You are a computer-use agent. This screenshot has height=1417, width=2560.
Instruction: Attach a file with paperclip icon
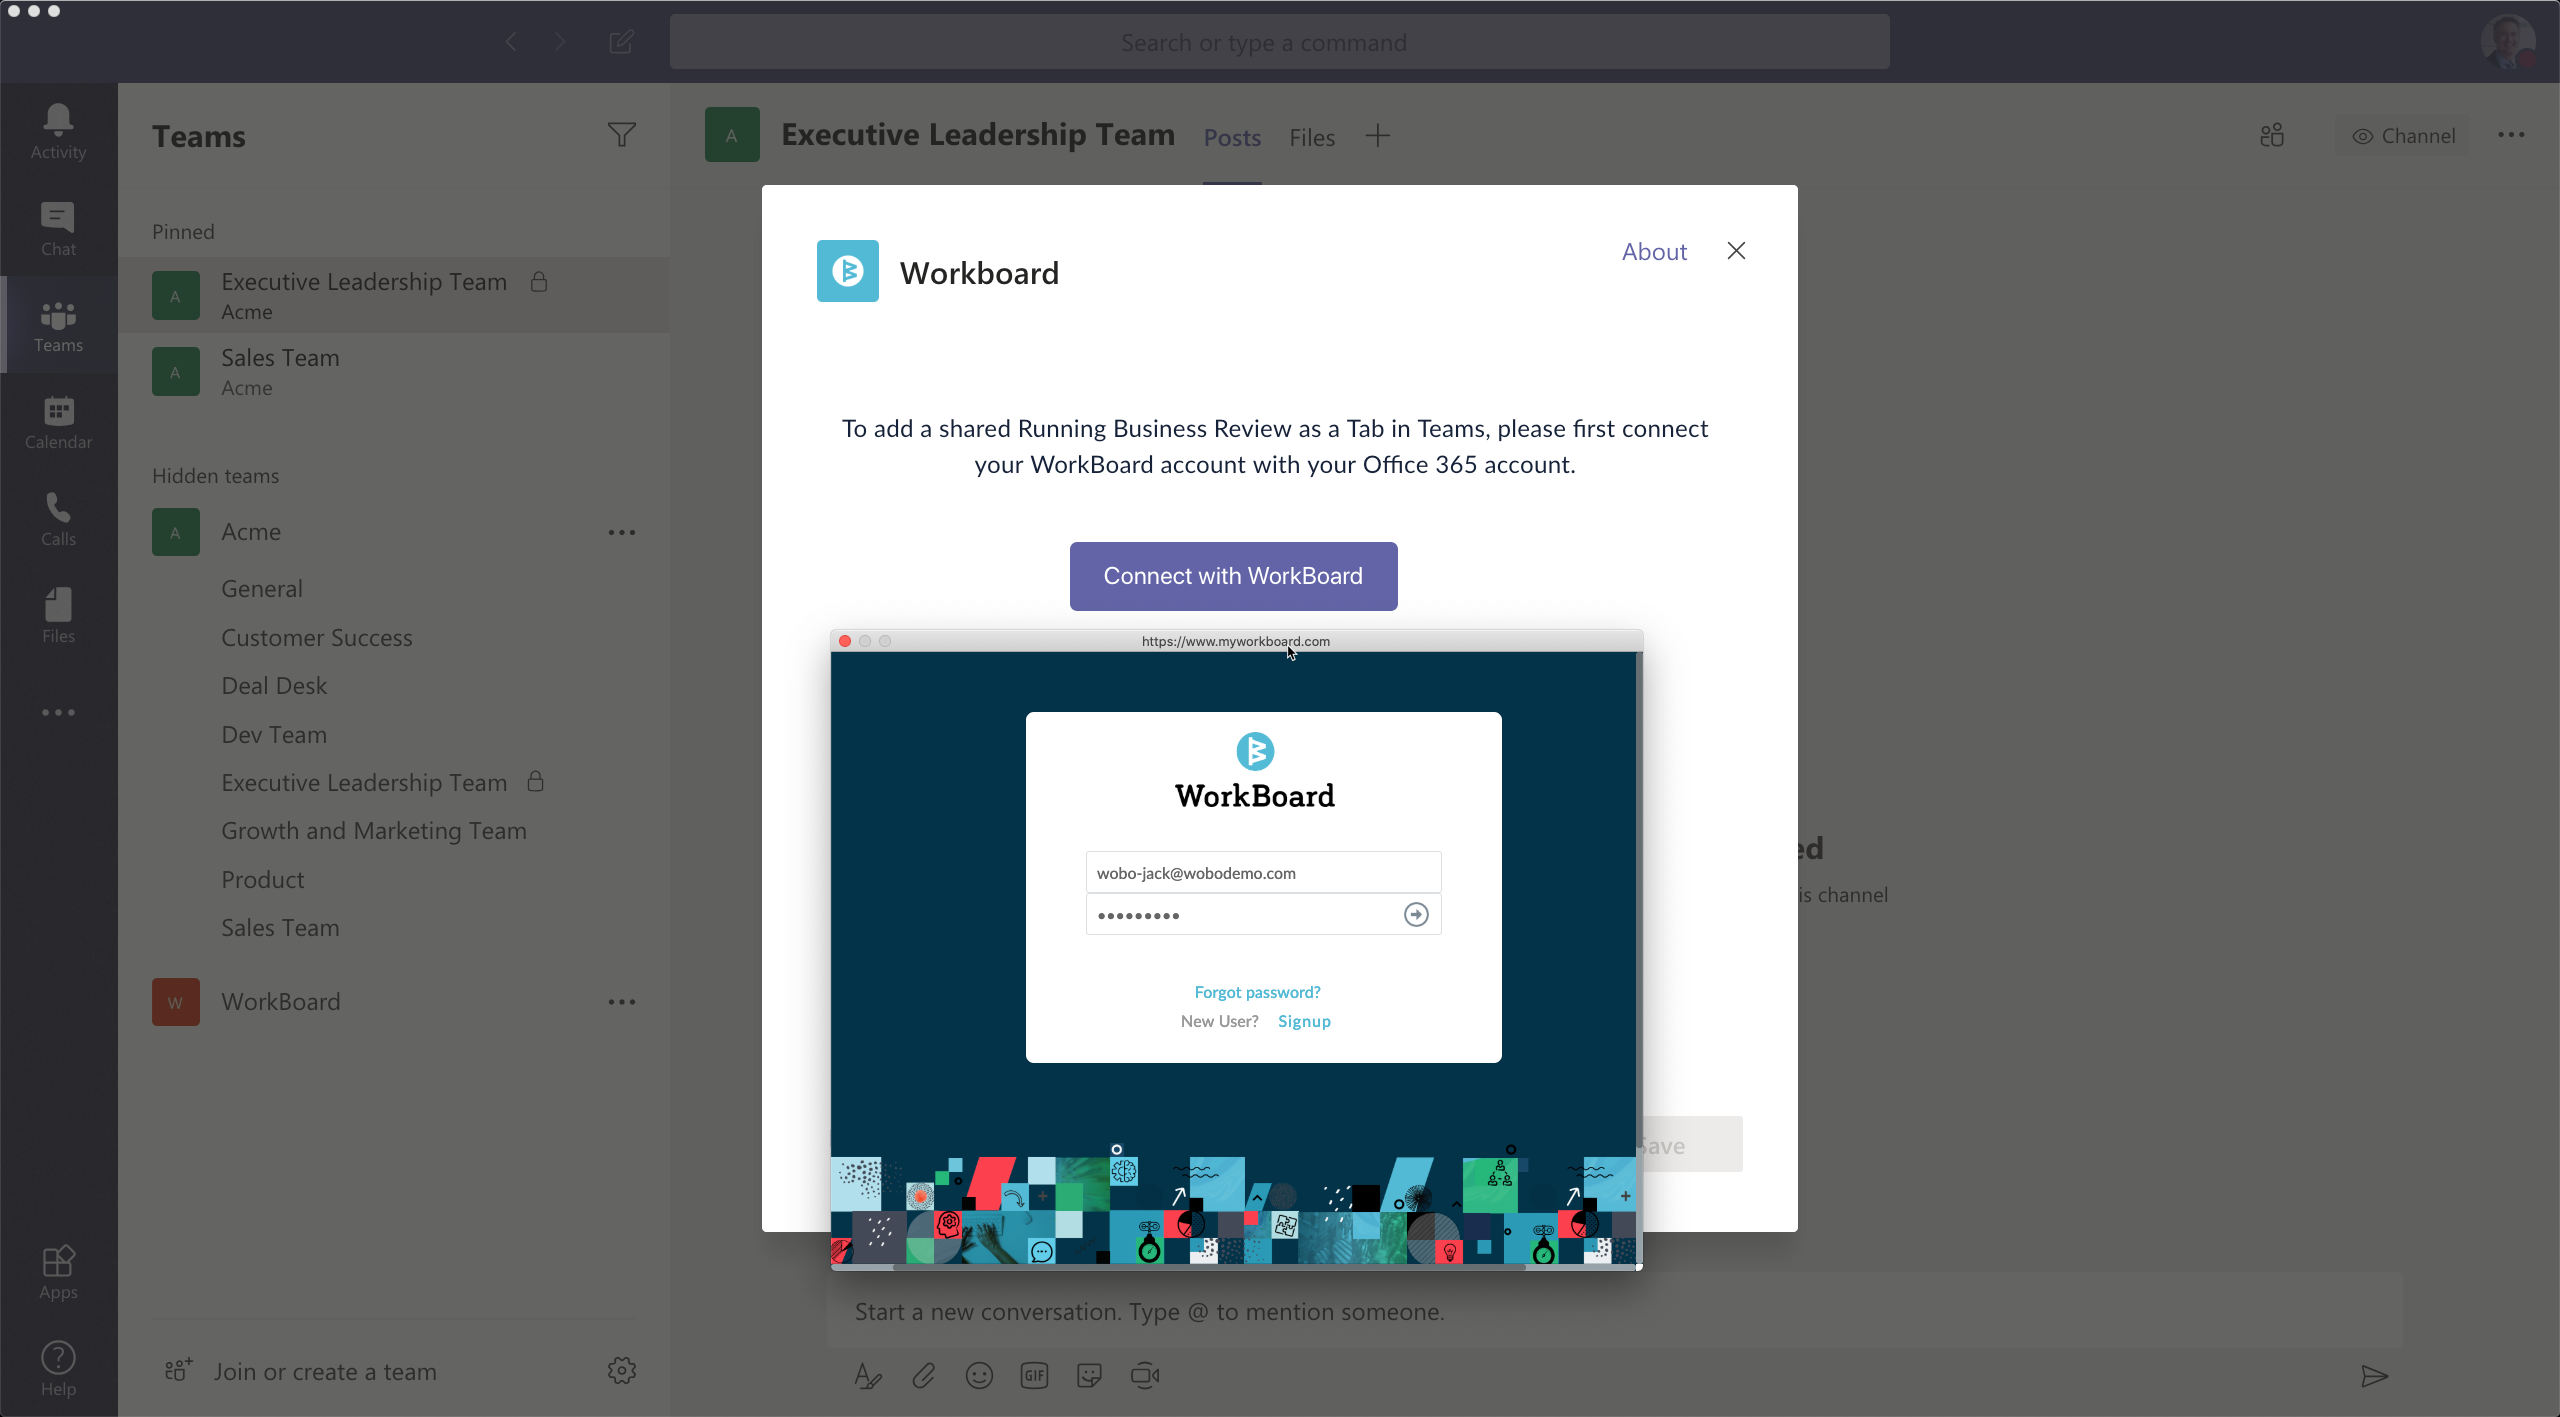923,1376
